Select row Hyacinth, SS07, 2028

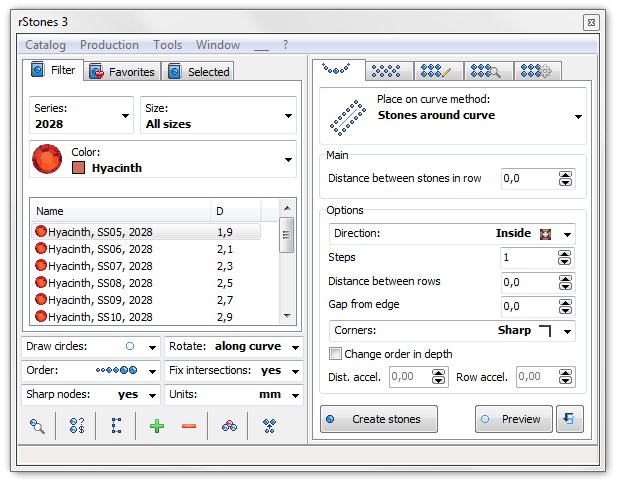(x=146, y=266)
